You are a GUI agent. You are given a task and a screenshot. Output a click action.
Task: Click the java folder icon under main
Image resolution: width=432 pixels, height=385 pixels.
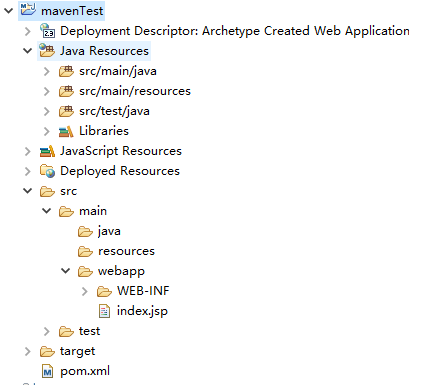(x=85, y=231)
